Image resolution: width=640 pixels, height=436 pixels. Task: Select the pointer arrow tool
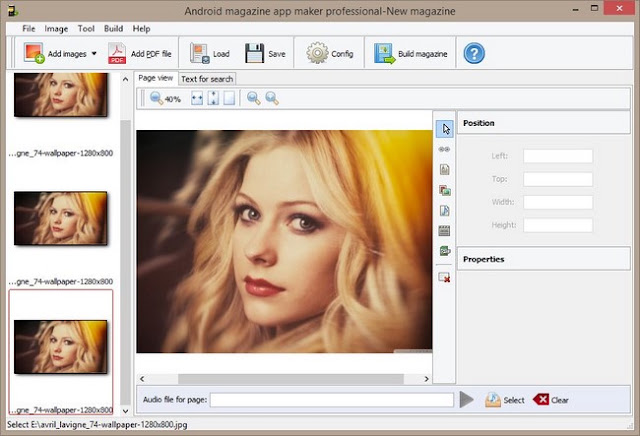point(445,129)
